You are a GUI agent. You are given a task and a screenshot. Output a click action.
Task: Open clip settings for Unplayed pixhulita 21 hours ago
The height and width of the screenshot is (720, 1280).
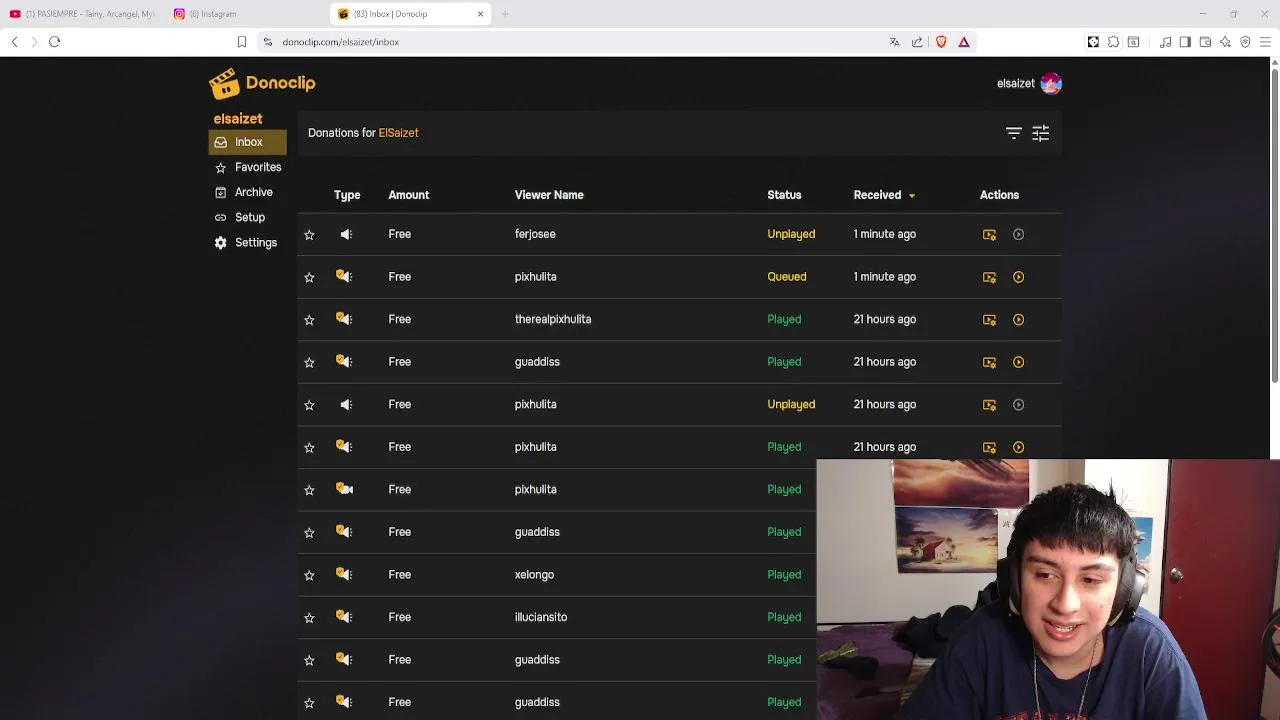(989, 404)
